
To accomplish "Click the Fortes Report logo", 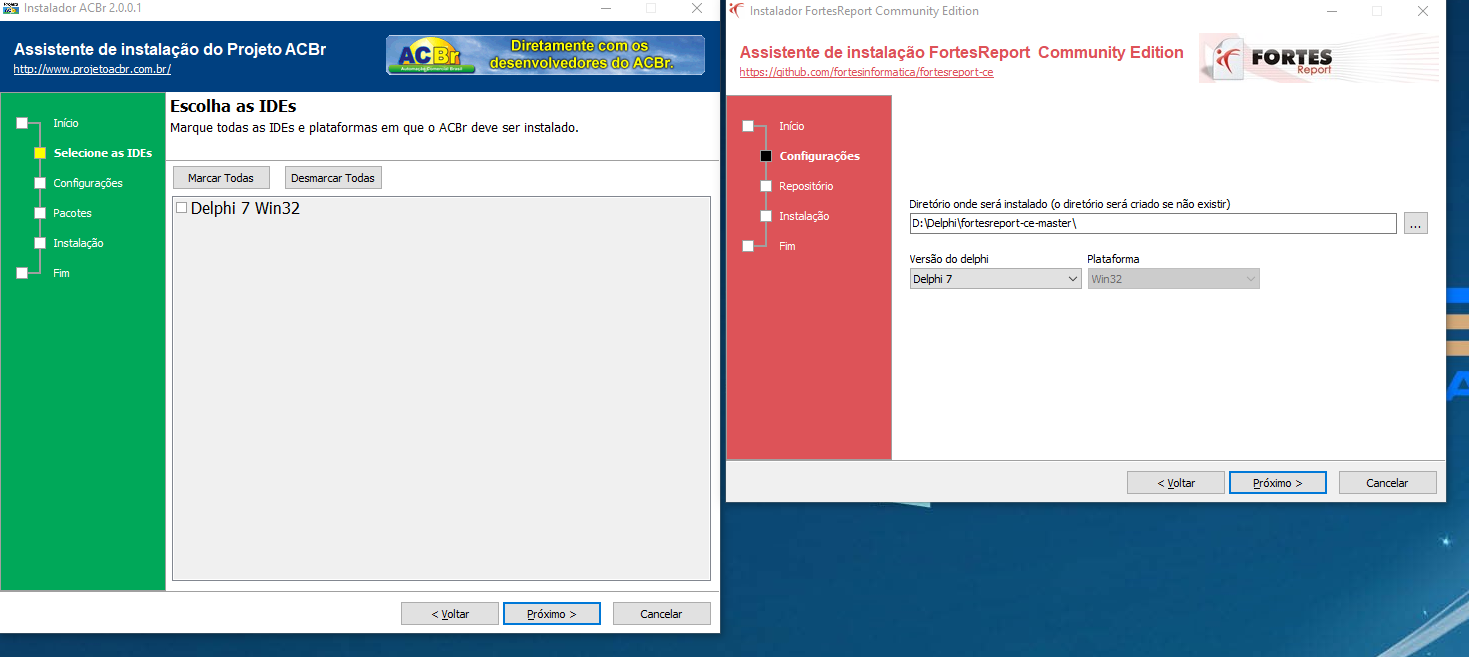I will click(1317, 59).
